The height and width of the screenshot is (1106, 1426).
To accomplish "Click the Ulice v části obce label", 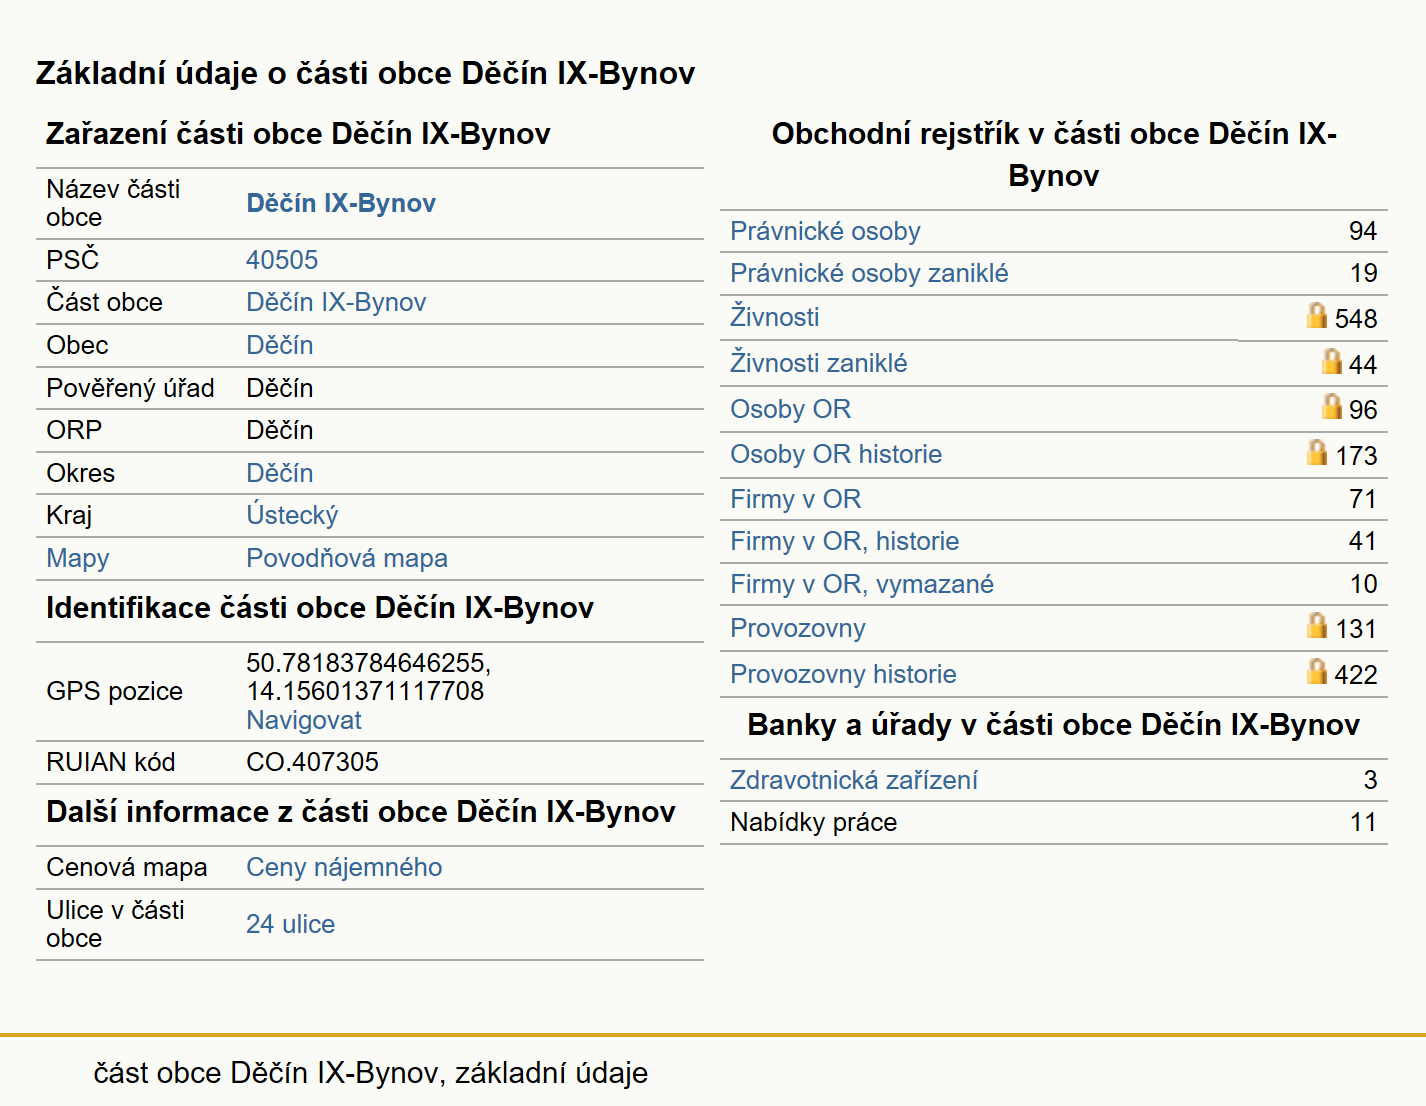I will (115, 924).
